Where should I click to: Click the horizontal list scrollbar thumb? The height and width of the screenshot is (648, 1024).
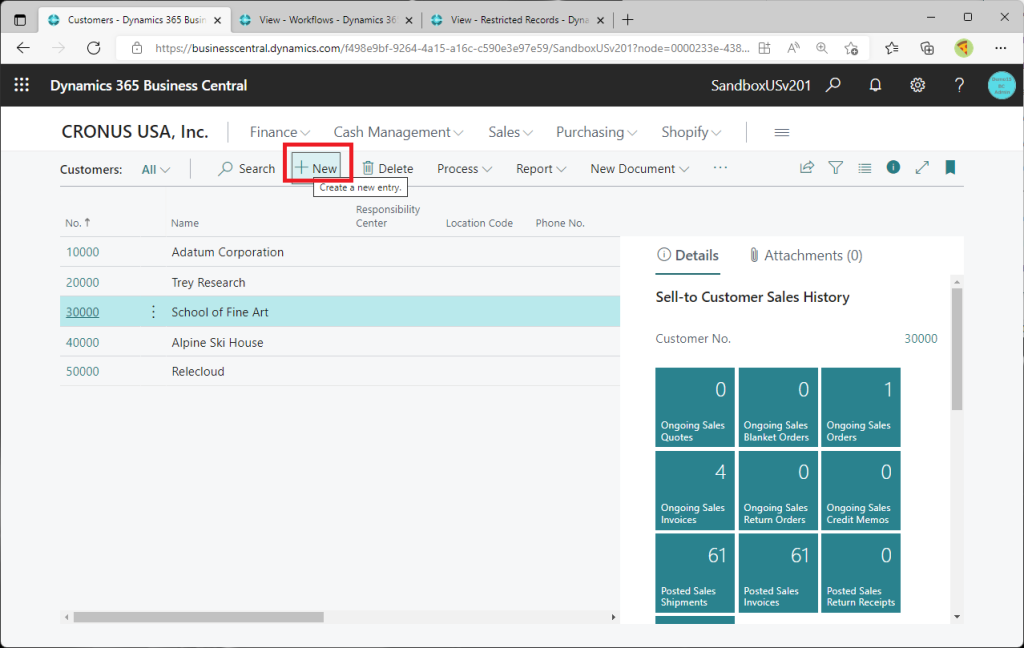click(199, 617)
